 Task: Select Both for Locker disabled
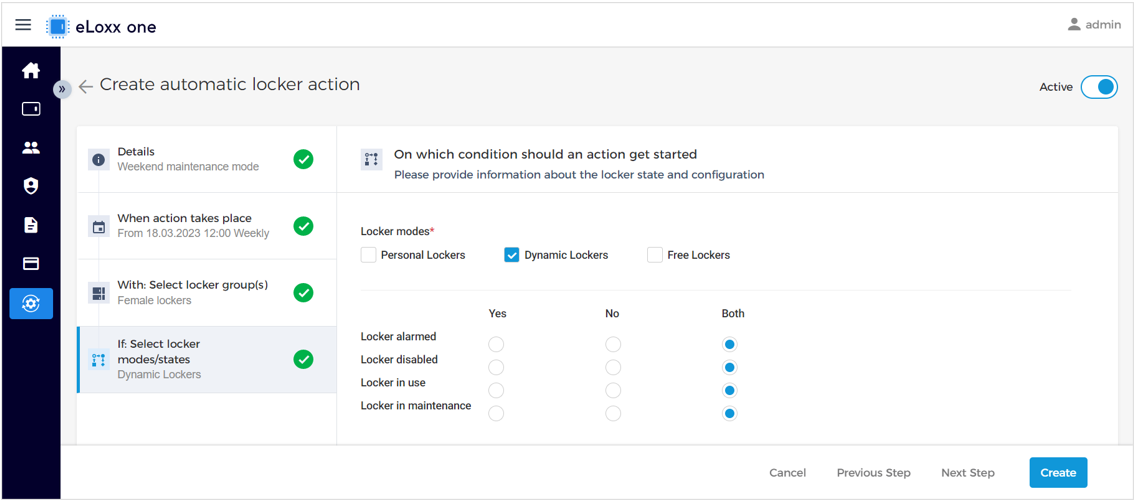(730, 367)
